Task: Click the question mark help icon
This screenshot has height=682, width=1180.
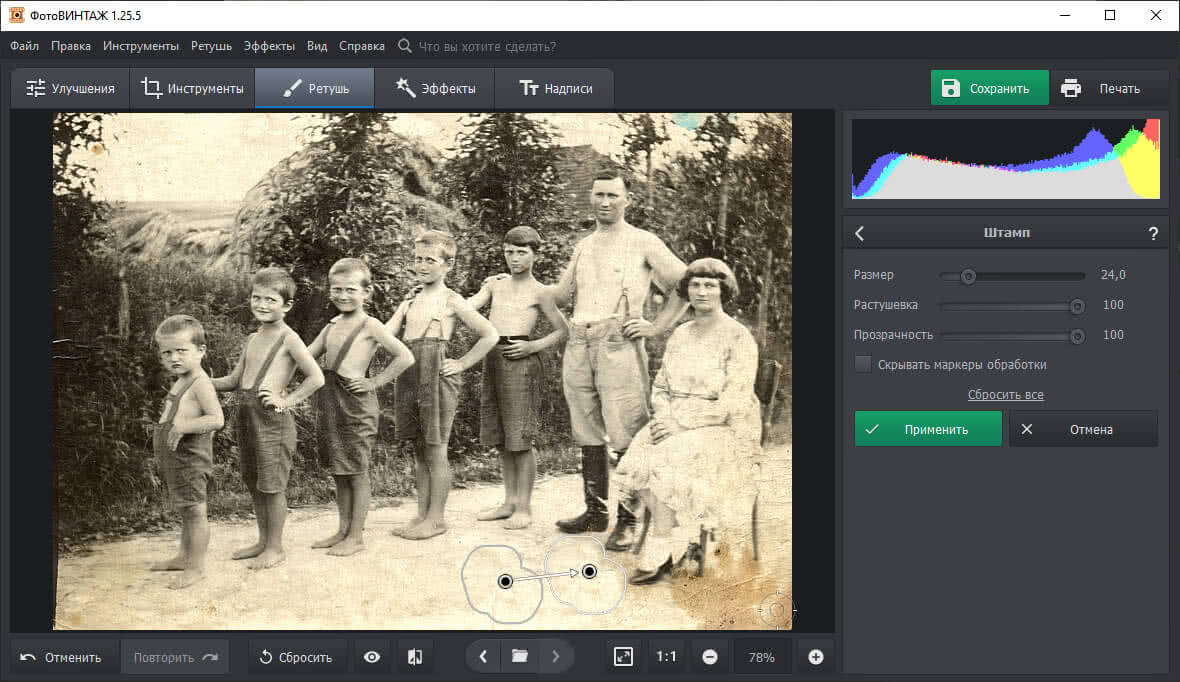Action: click(x=1153, y=233)
